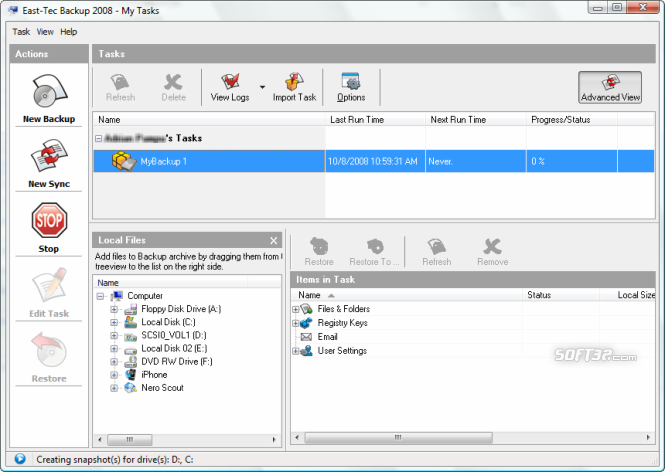Click the Name column header in Tasks
The height and width of the screenshot is (472, 665).
[209, 120]
